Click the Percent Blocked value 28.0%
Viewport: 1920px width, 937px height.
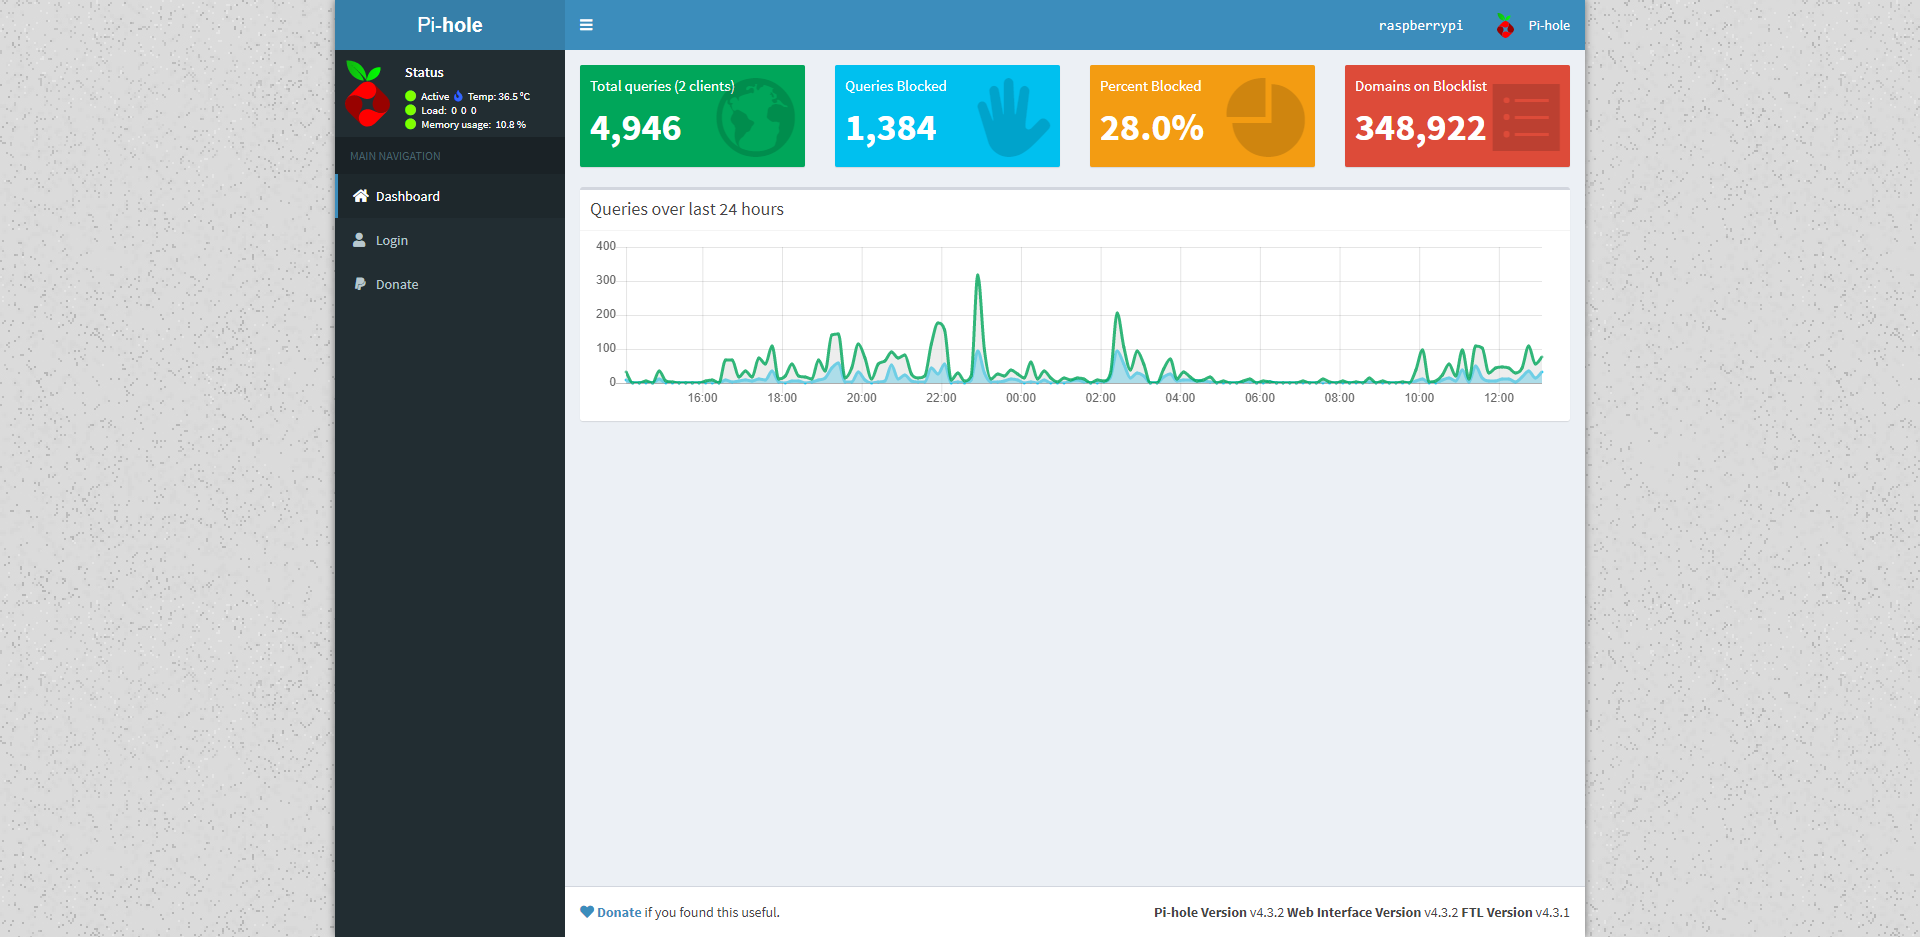[1151, 128]
